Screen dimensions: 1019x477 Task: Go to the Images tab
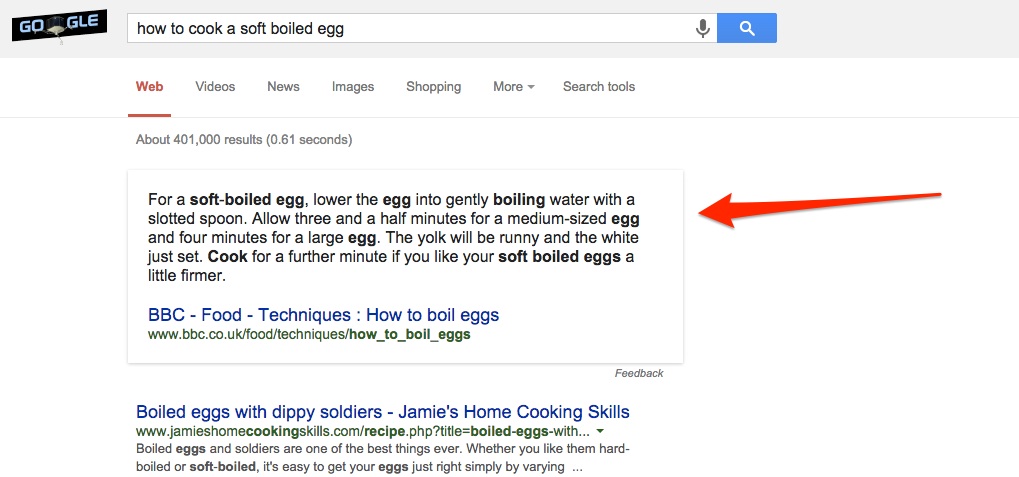(353, 87)
